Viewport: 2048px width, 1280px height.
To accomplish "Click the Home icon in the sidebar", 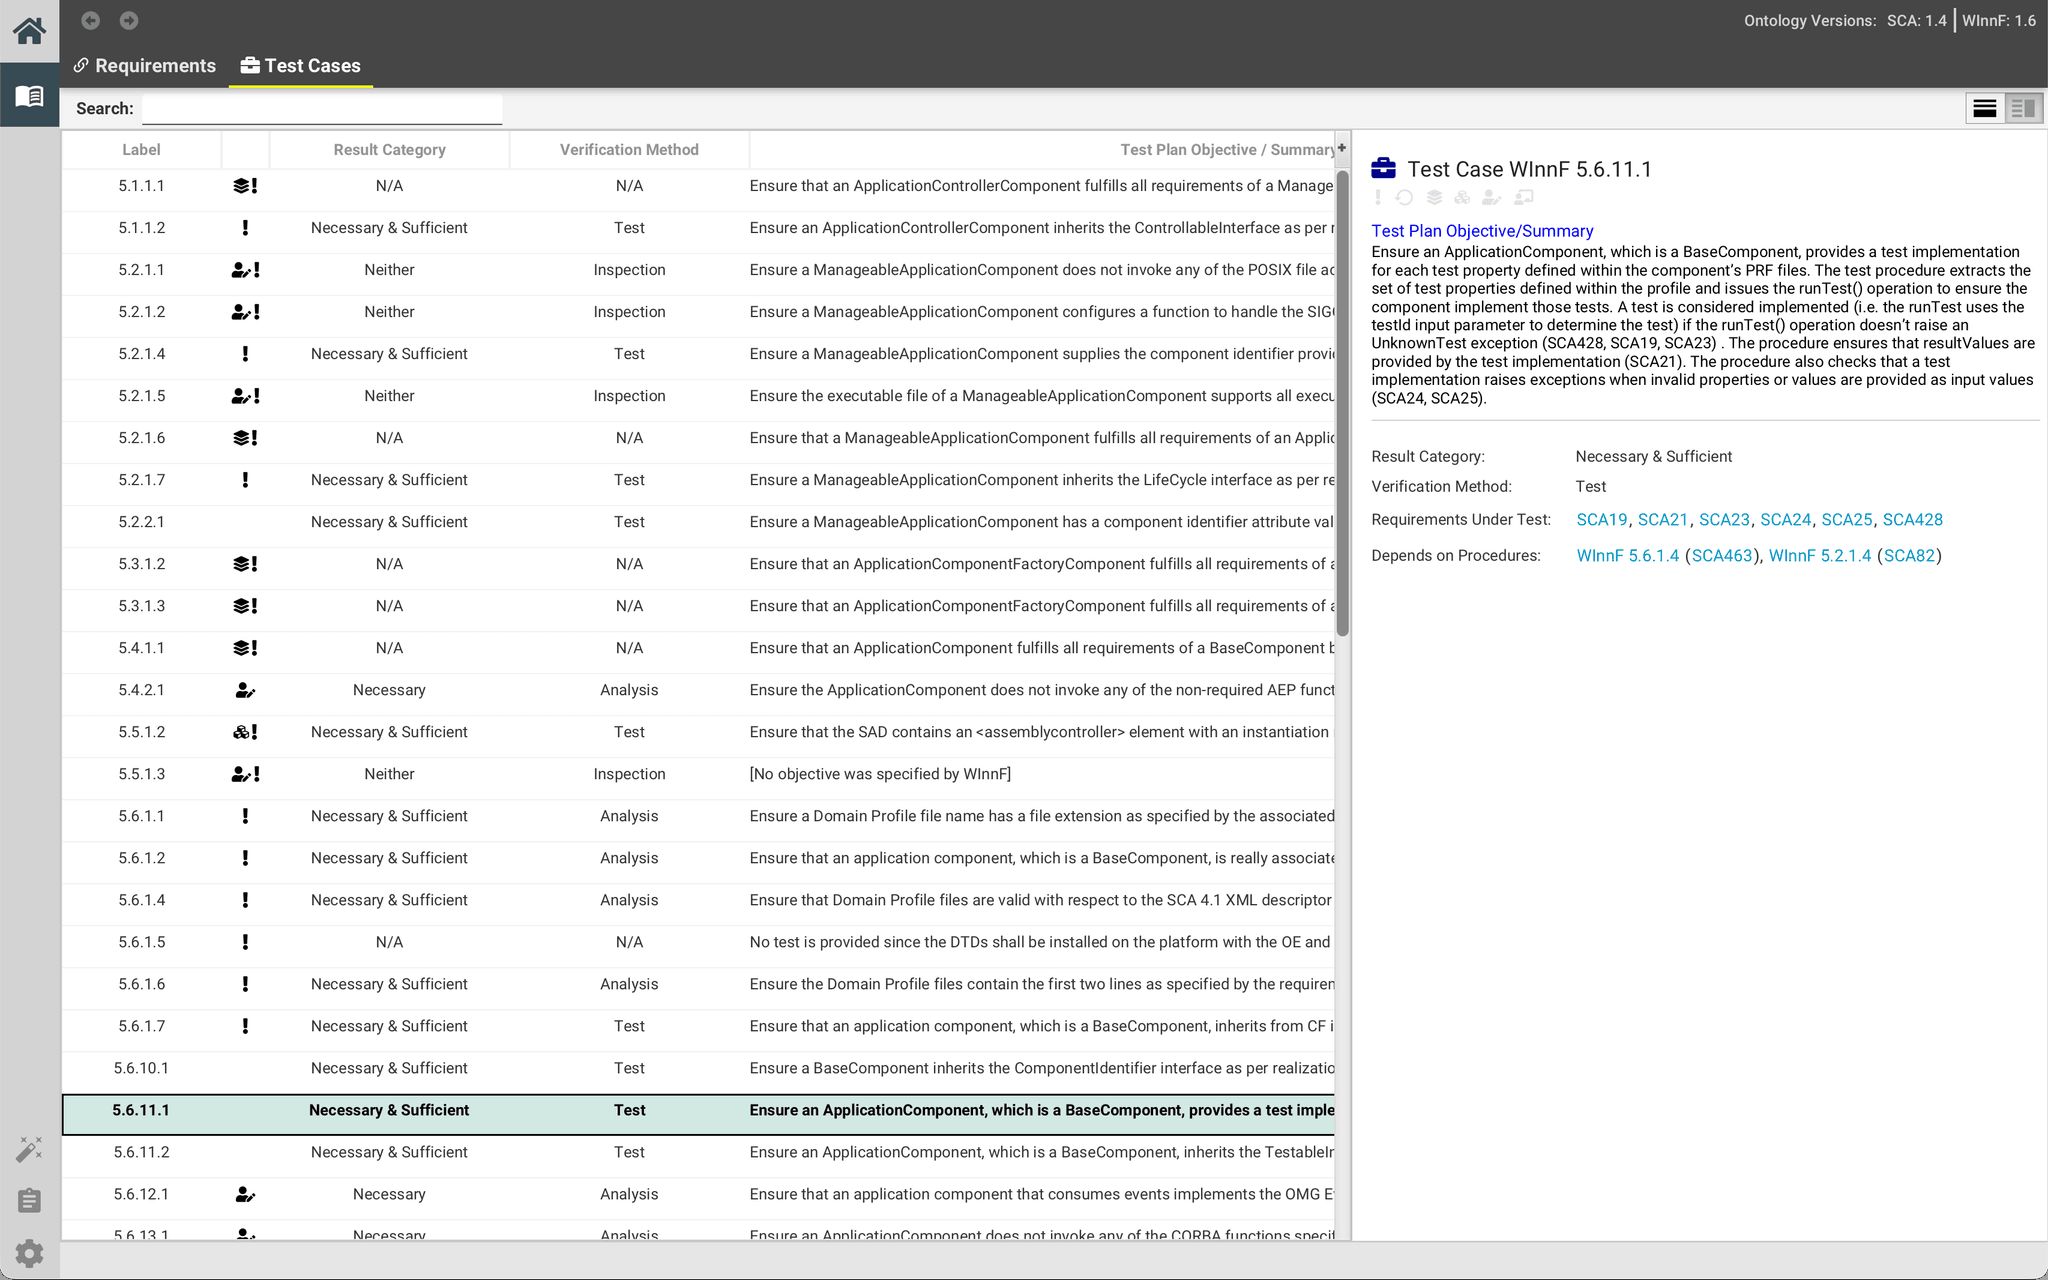I will click(29, 30).
